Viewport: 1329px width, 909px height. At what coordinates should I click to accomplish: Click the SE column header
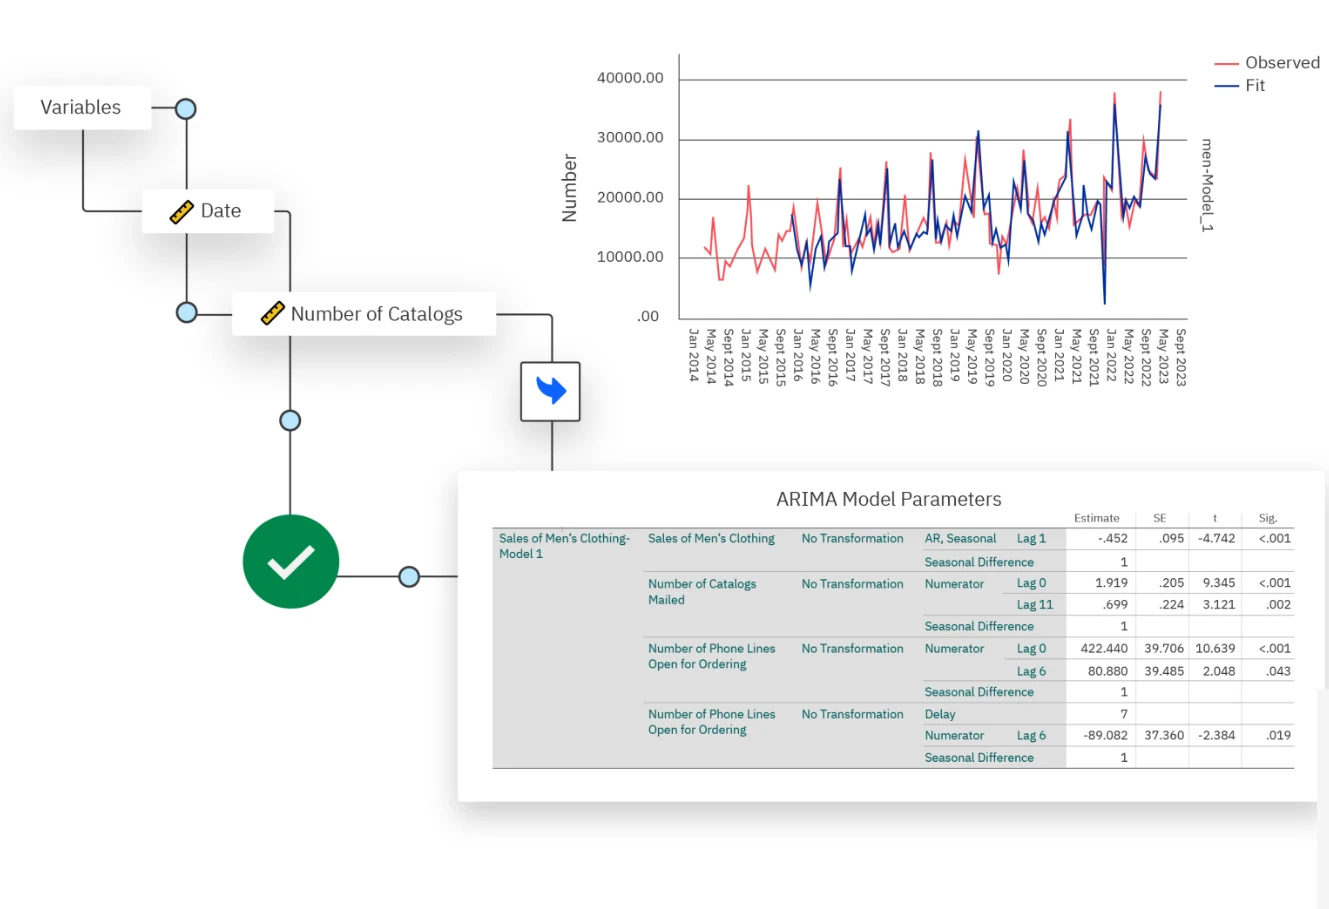(x=1159, y=518)
